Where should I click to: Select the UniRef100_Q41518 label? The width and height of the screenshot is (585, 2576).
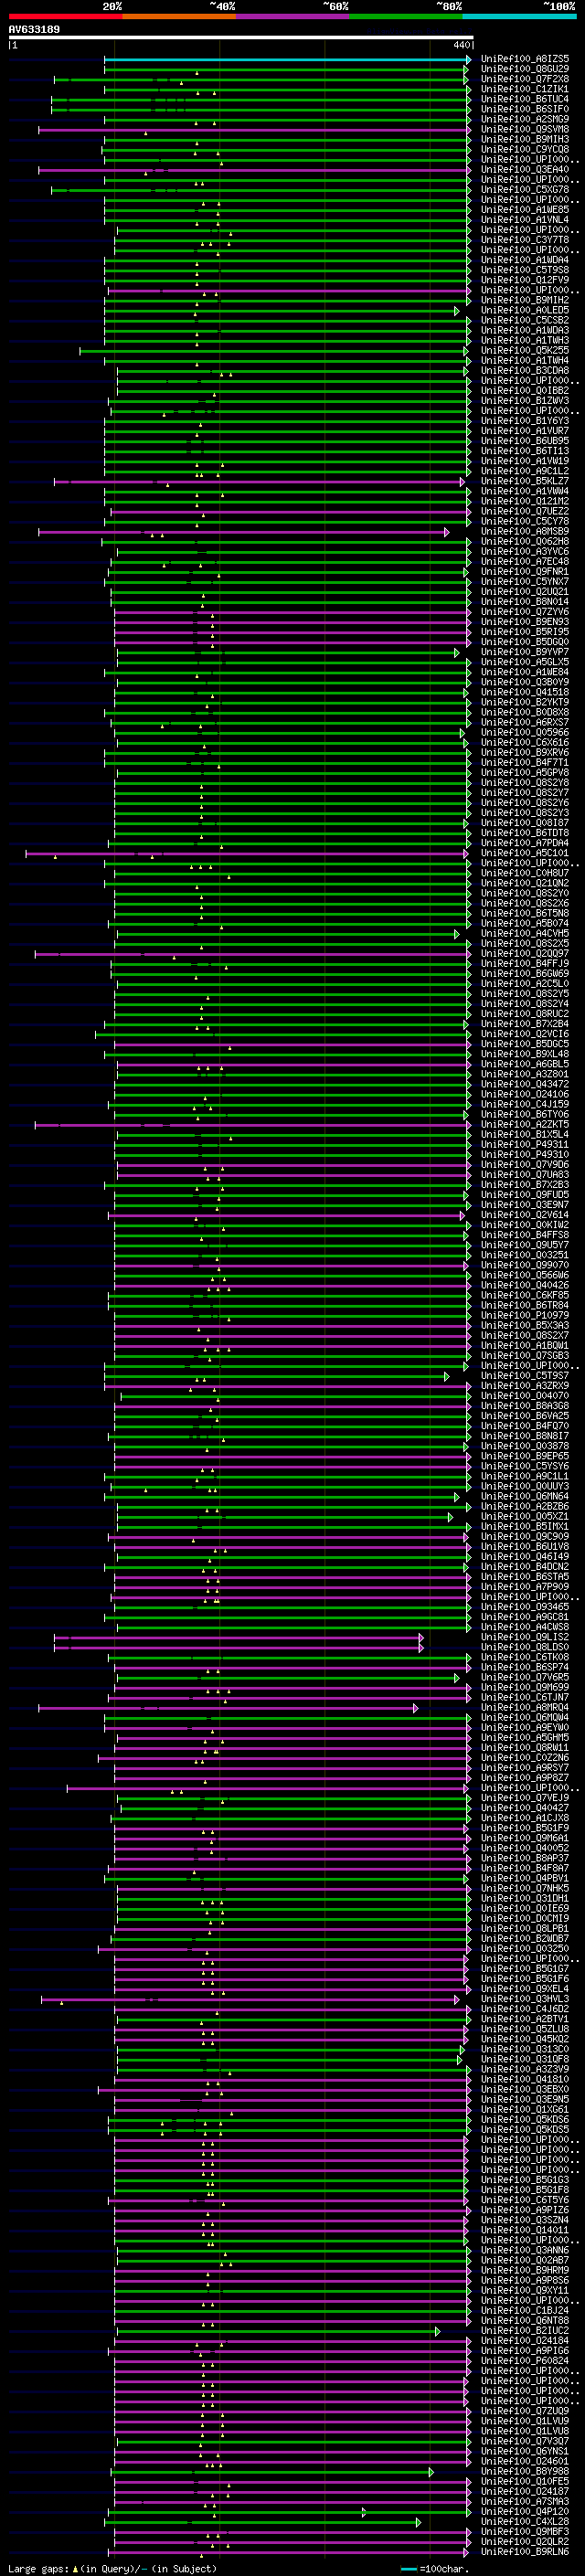click(525, 693)
